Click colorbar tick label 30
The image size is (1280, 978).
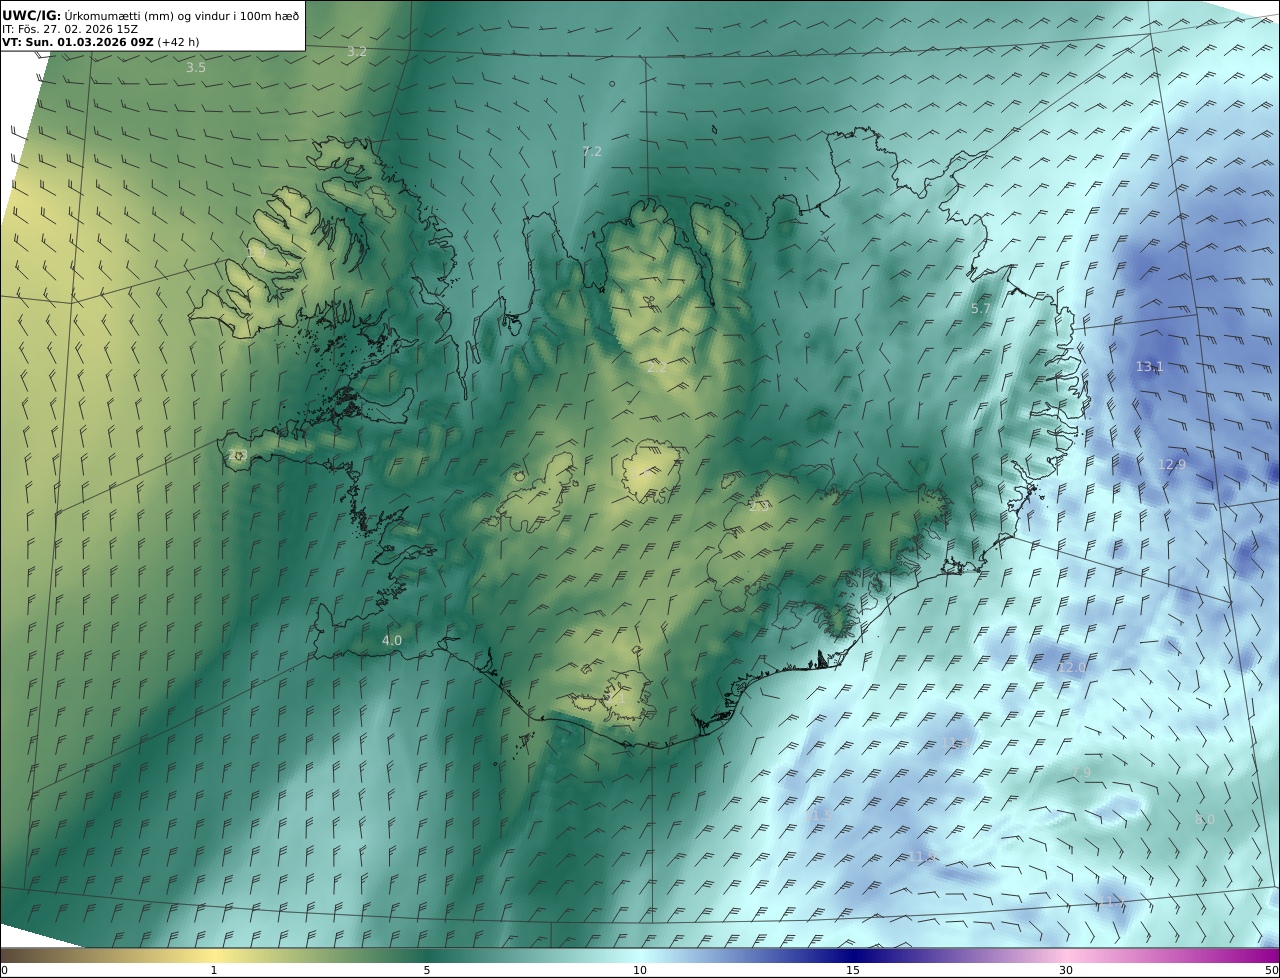[1066, 970]
